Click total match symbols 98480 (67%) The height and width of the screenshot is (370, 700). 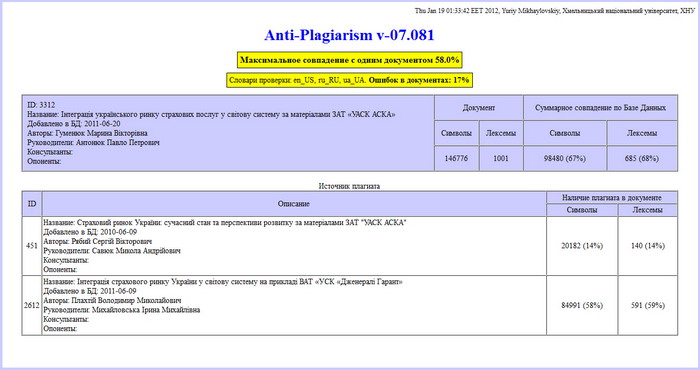point(565,158)
